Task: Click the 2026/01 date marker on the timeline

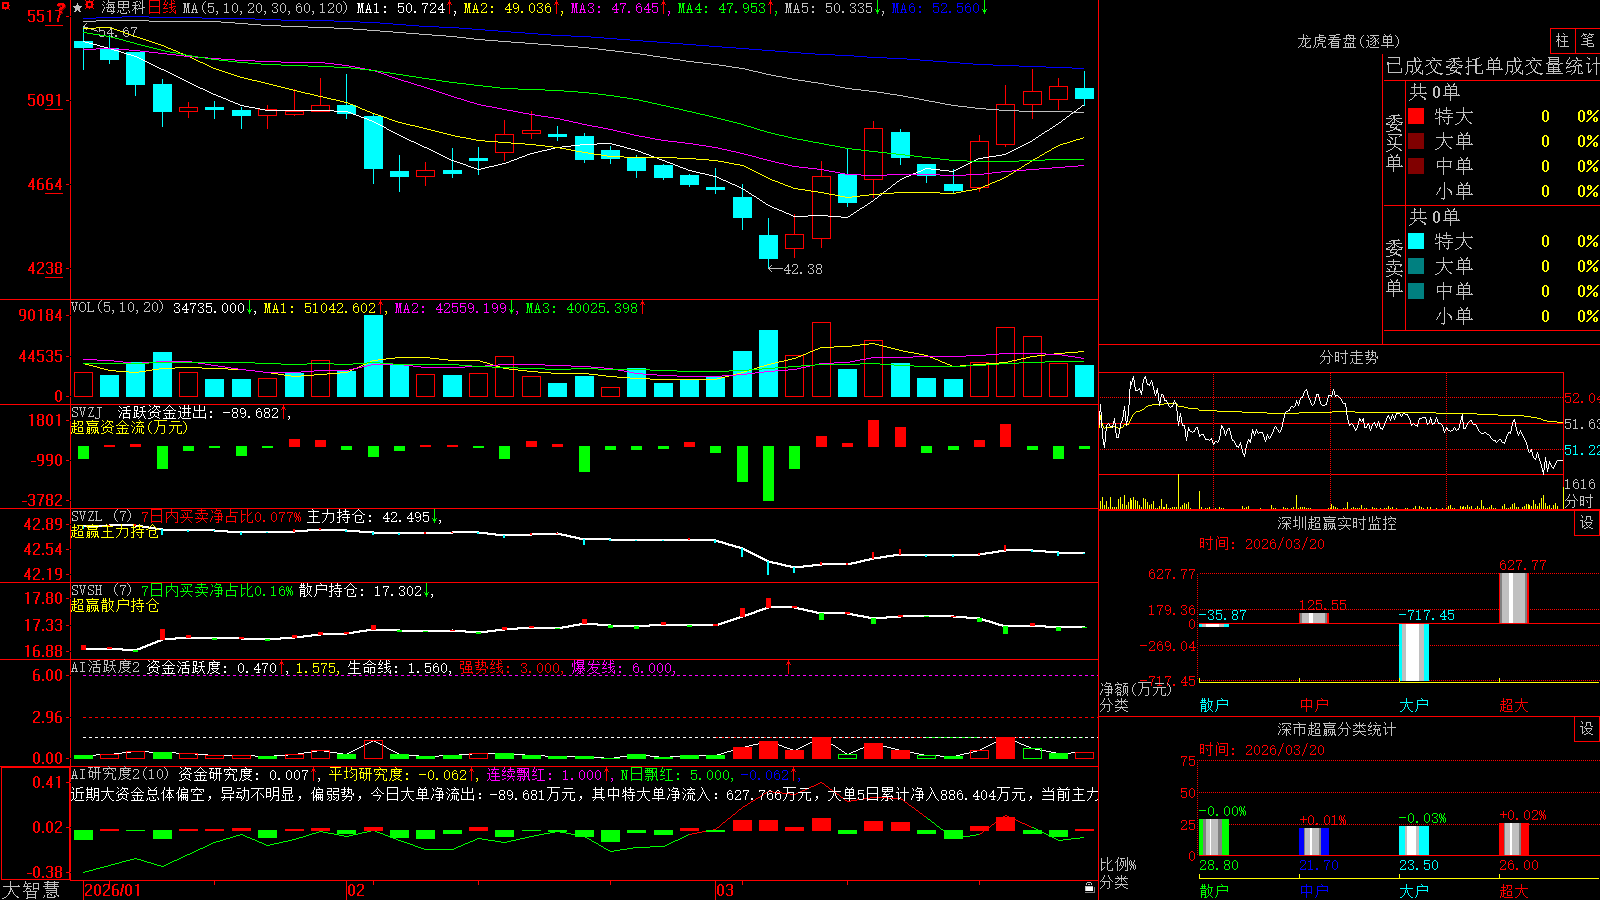Action: click(x=113, y=890)
